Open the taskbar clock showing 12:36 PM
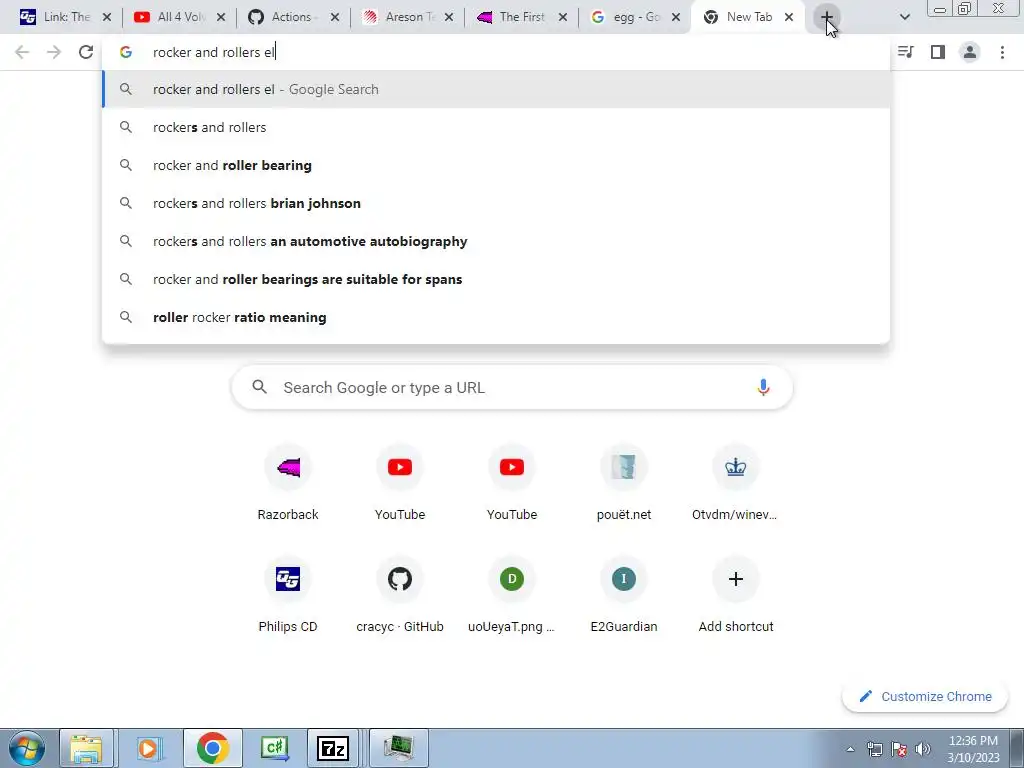 pyautogui.click(x=973, y=749)
